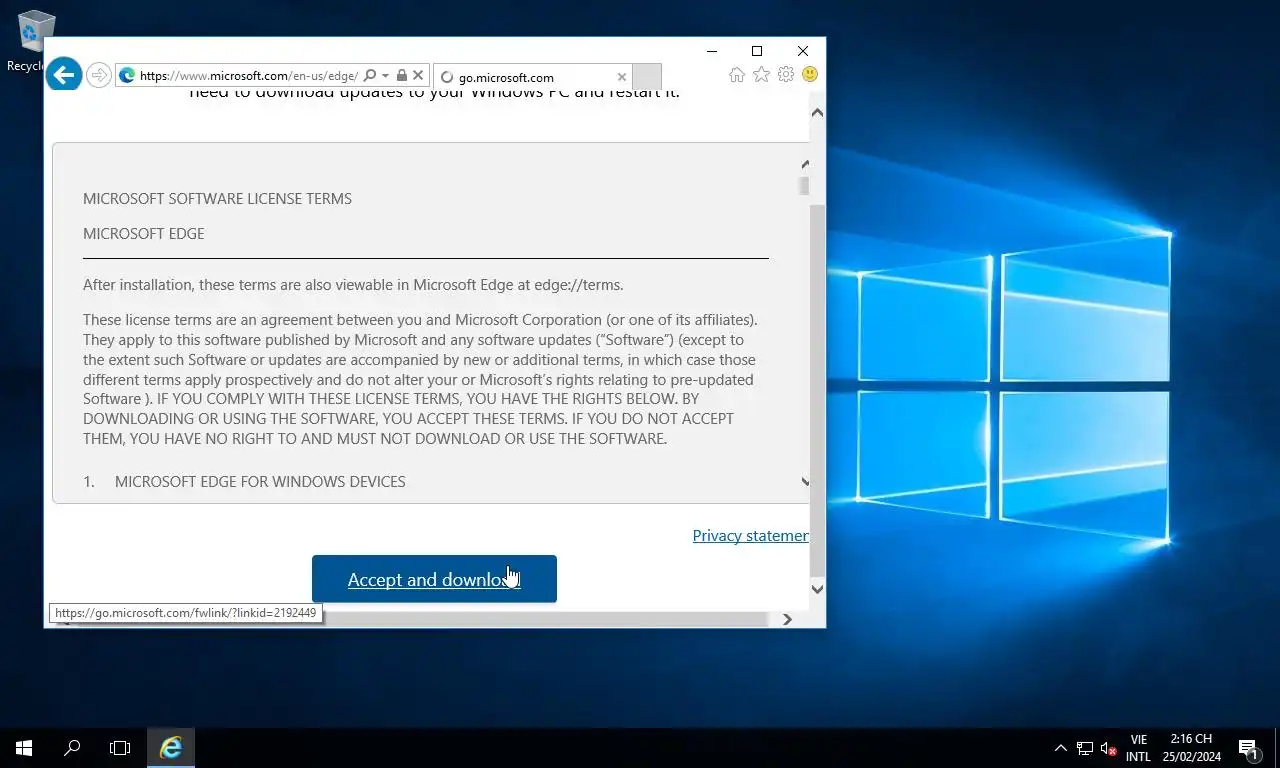Click the security padlock icon
1280x768 pixels.
(402, 75)
